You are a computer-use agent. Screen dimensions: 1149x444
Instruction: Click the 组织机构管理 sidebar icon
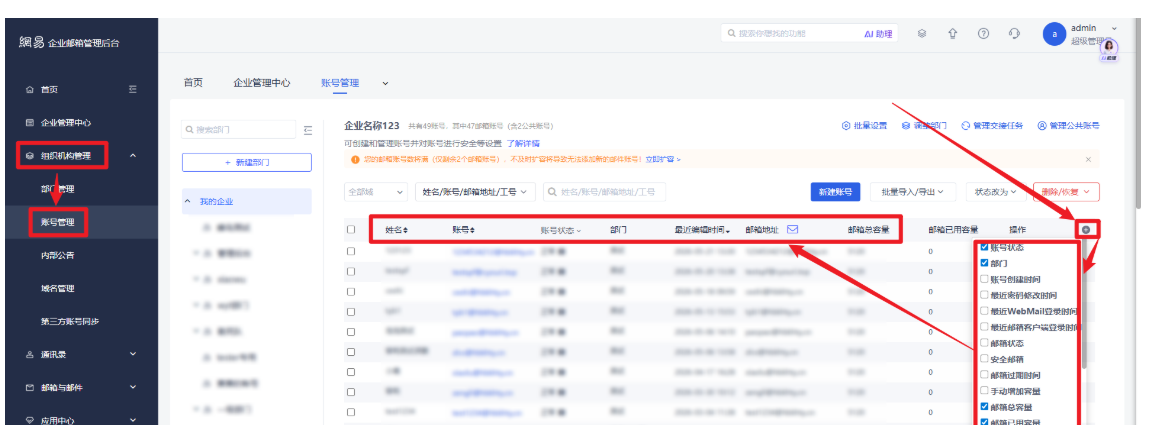[29, 155]
